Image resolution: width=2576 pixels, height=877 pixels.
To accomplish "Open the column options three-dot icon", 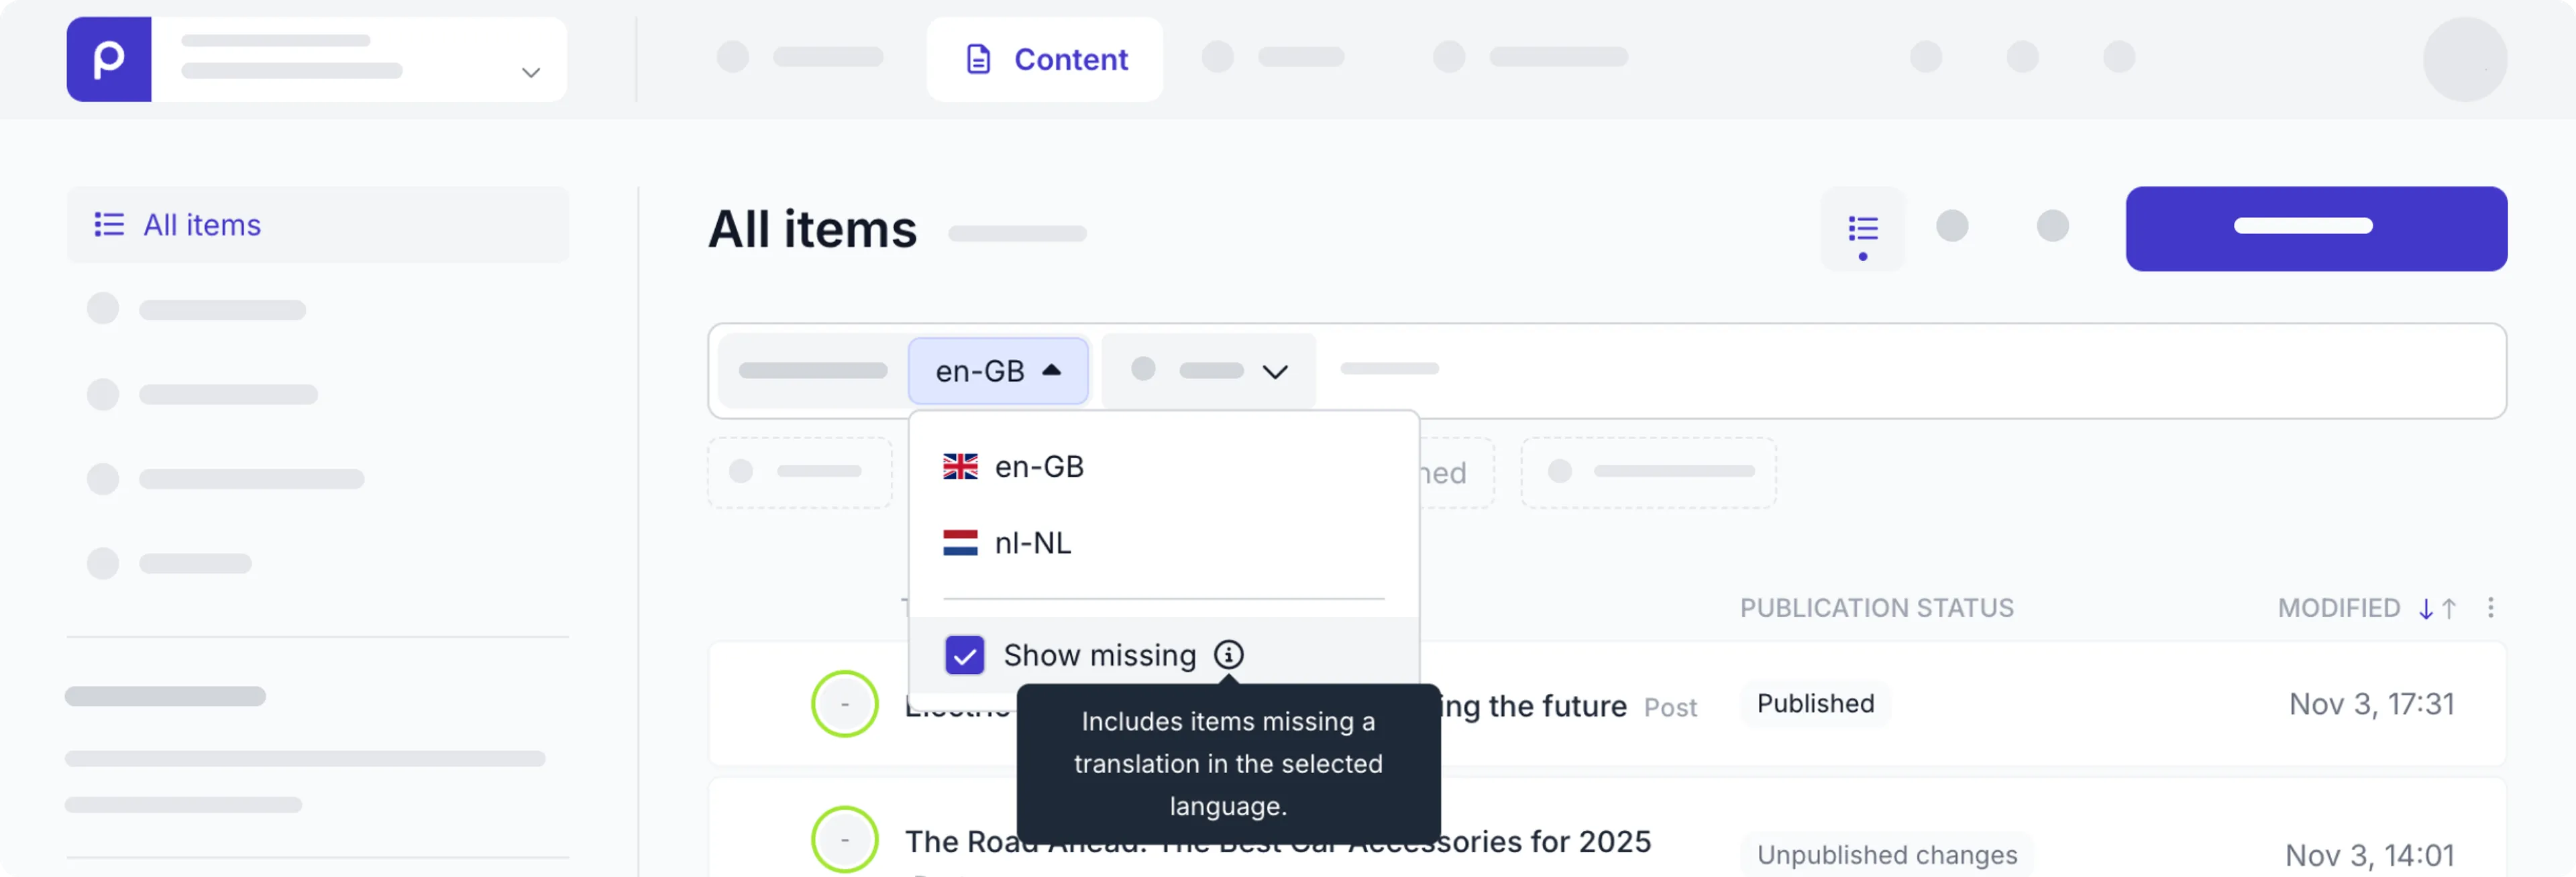I will coord(2491,608).
